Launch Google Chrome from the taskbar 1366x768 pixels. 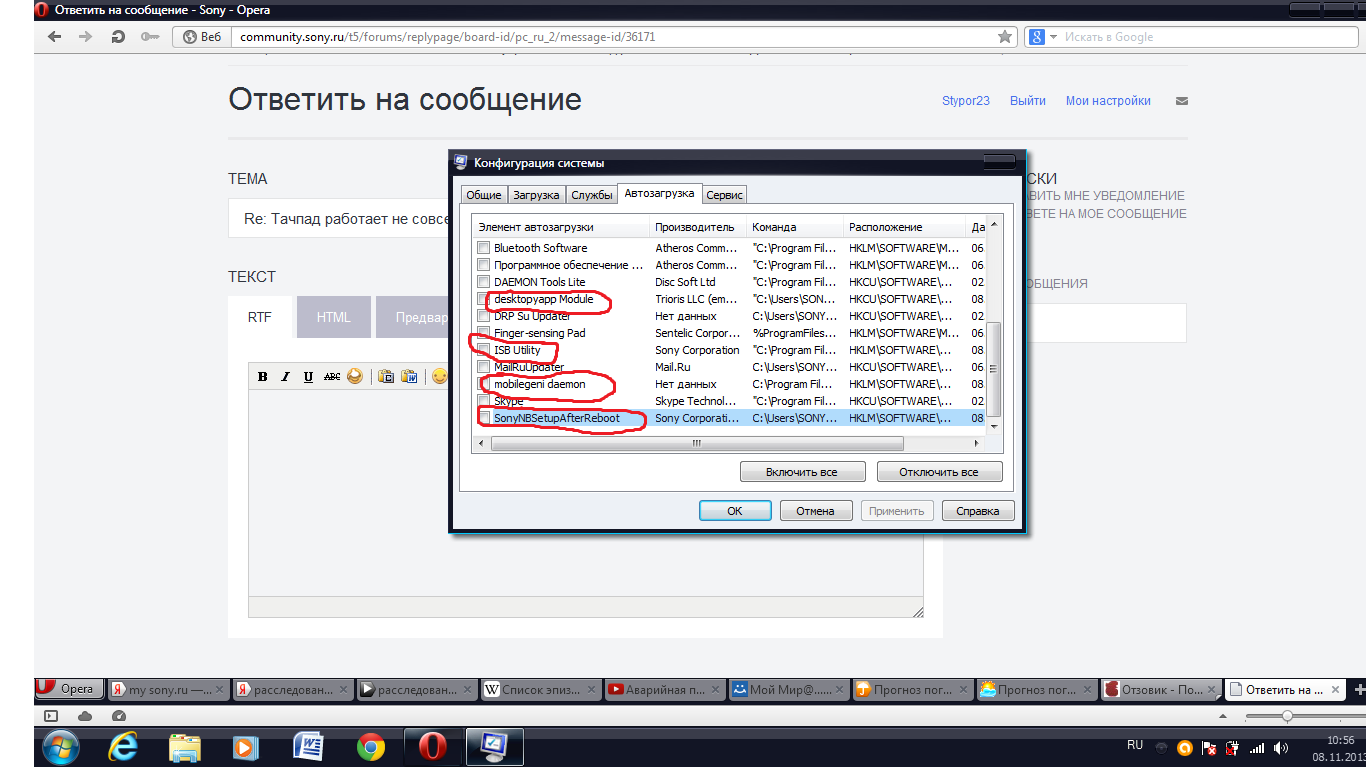pyautogui.click(x=371, y=746)
